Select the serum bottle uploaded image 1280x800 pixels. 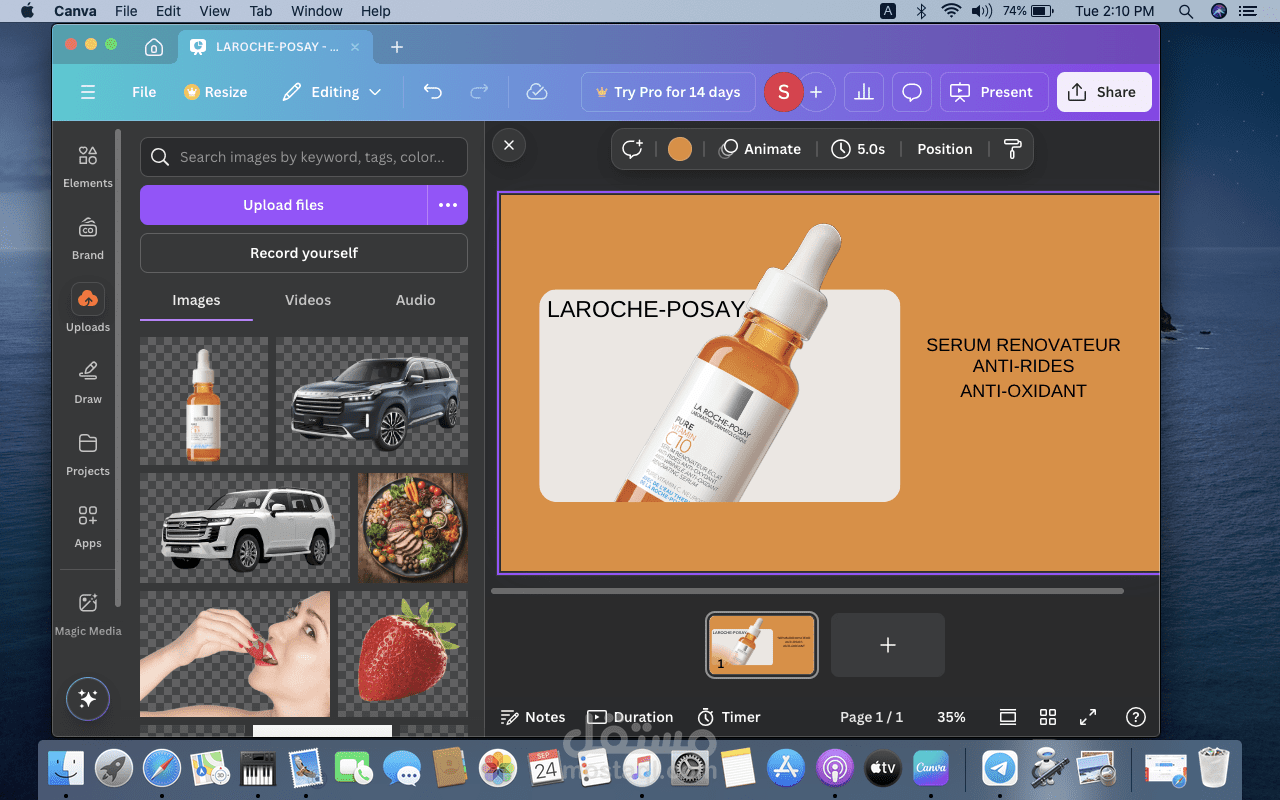[x=204, y=401]
